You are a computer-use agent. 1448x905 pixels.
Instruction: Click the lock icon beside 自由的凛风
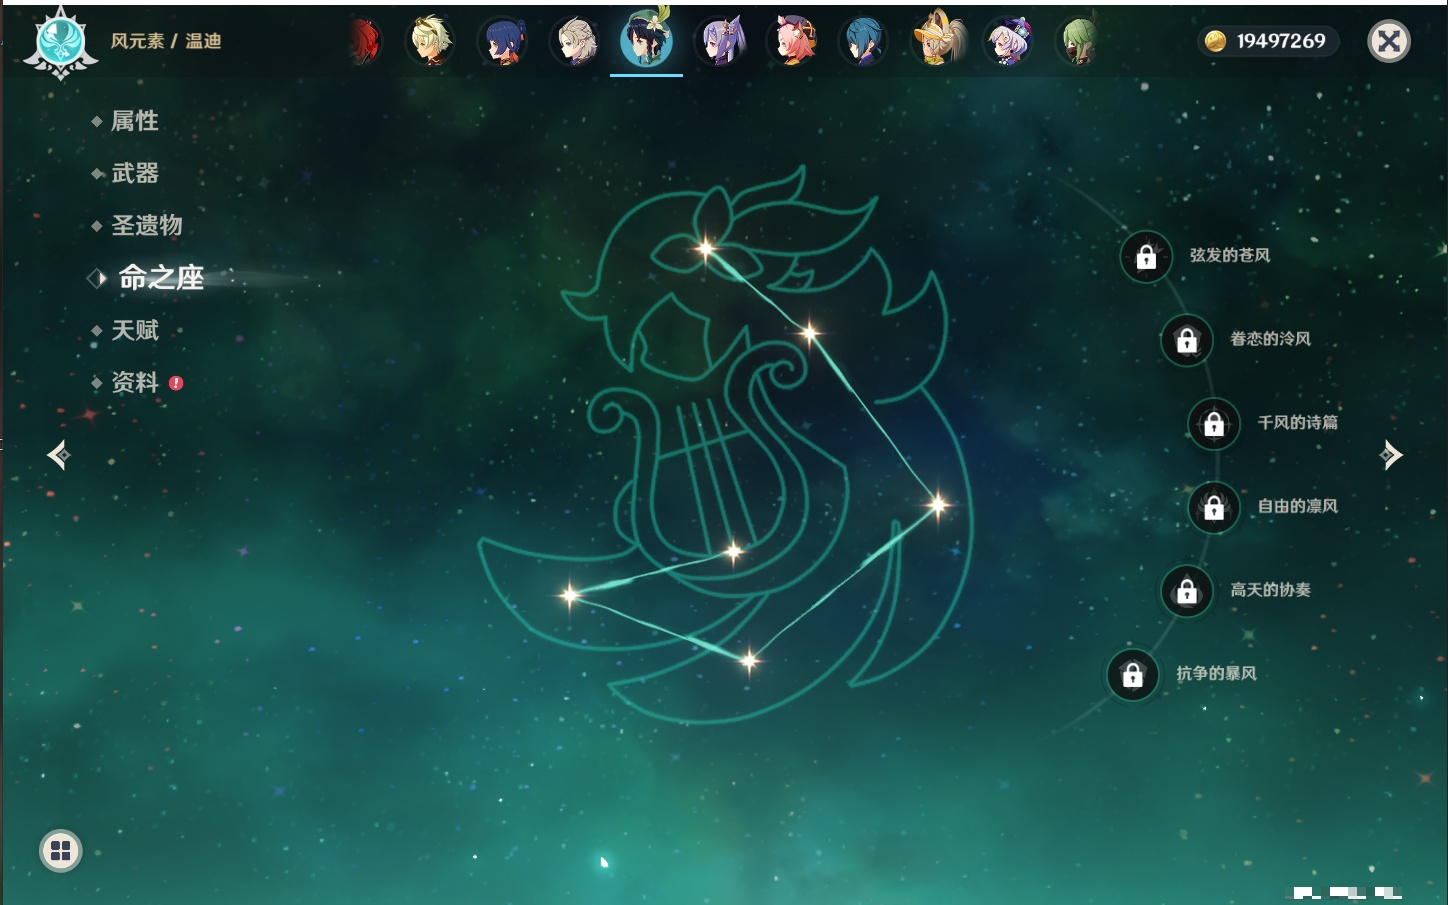(1214, 508)
